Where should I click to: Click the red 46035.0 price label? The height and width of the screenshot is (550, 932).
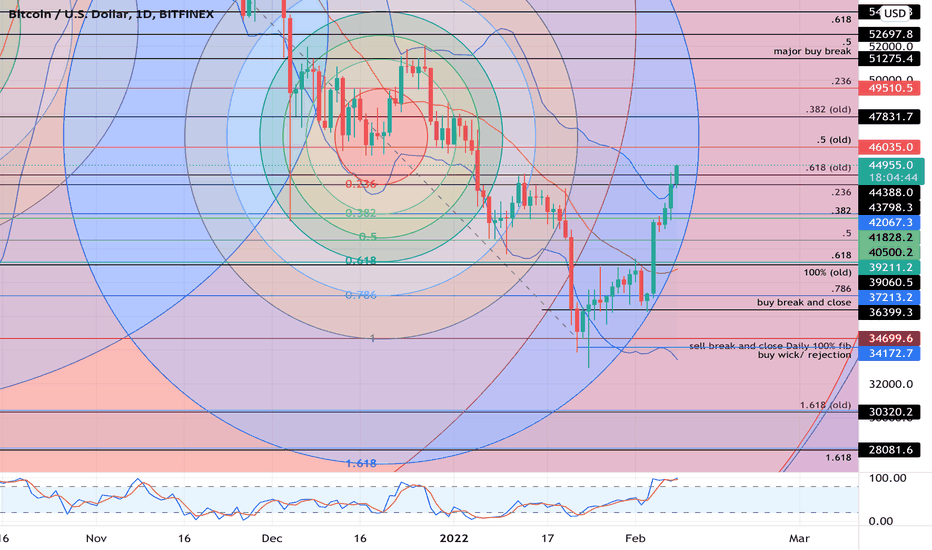[x=890, y=147]
